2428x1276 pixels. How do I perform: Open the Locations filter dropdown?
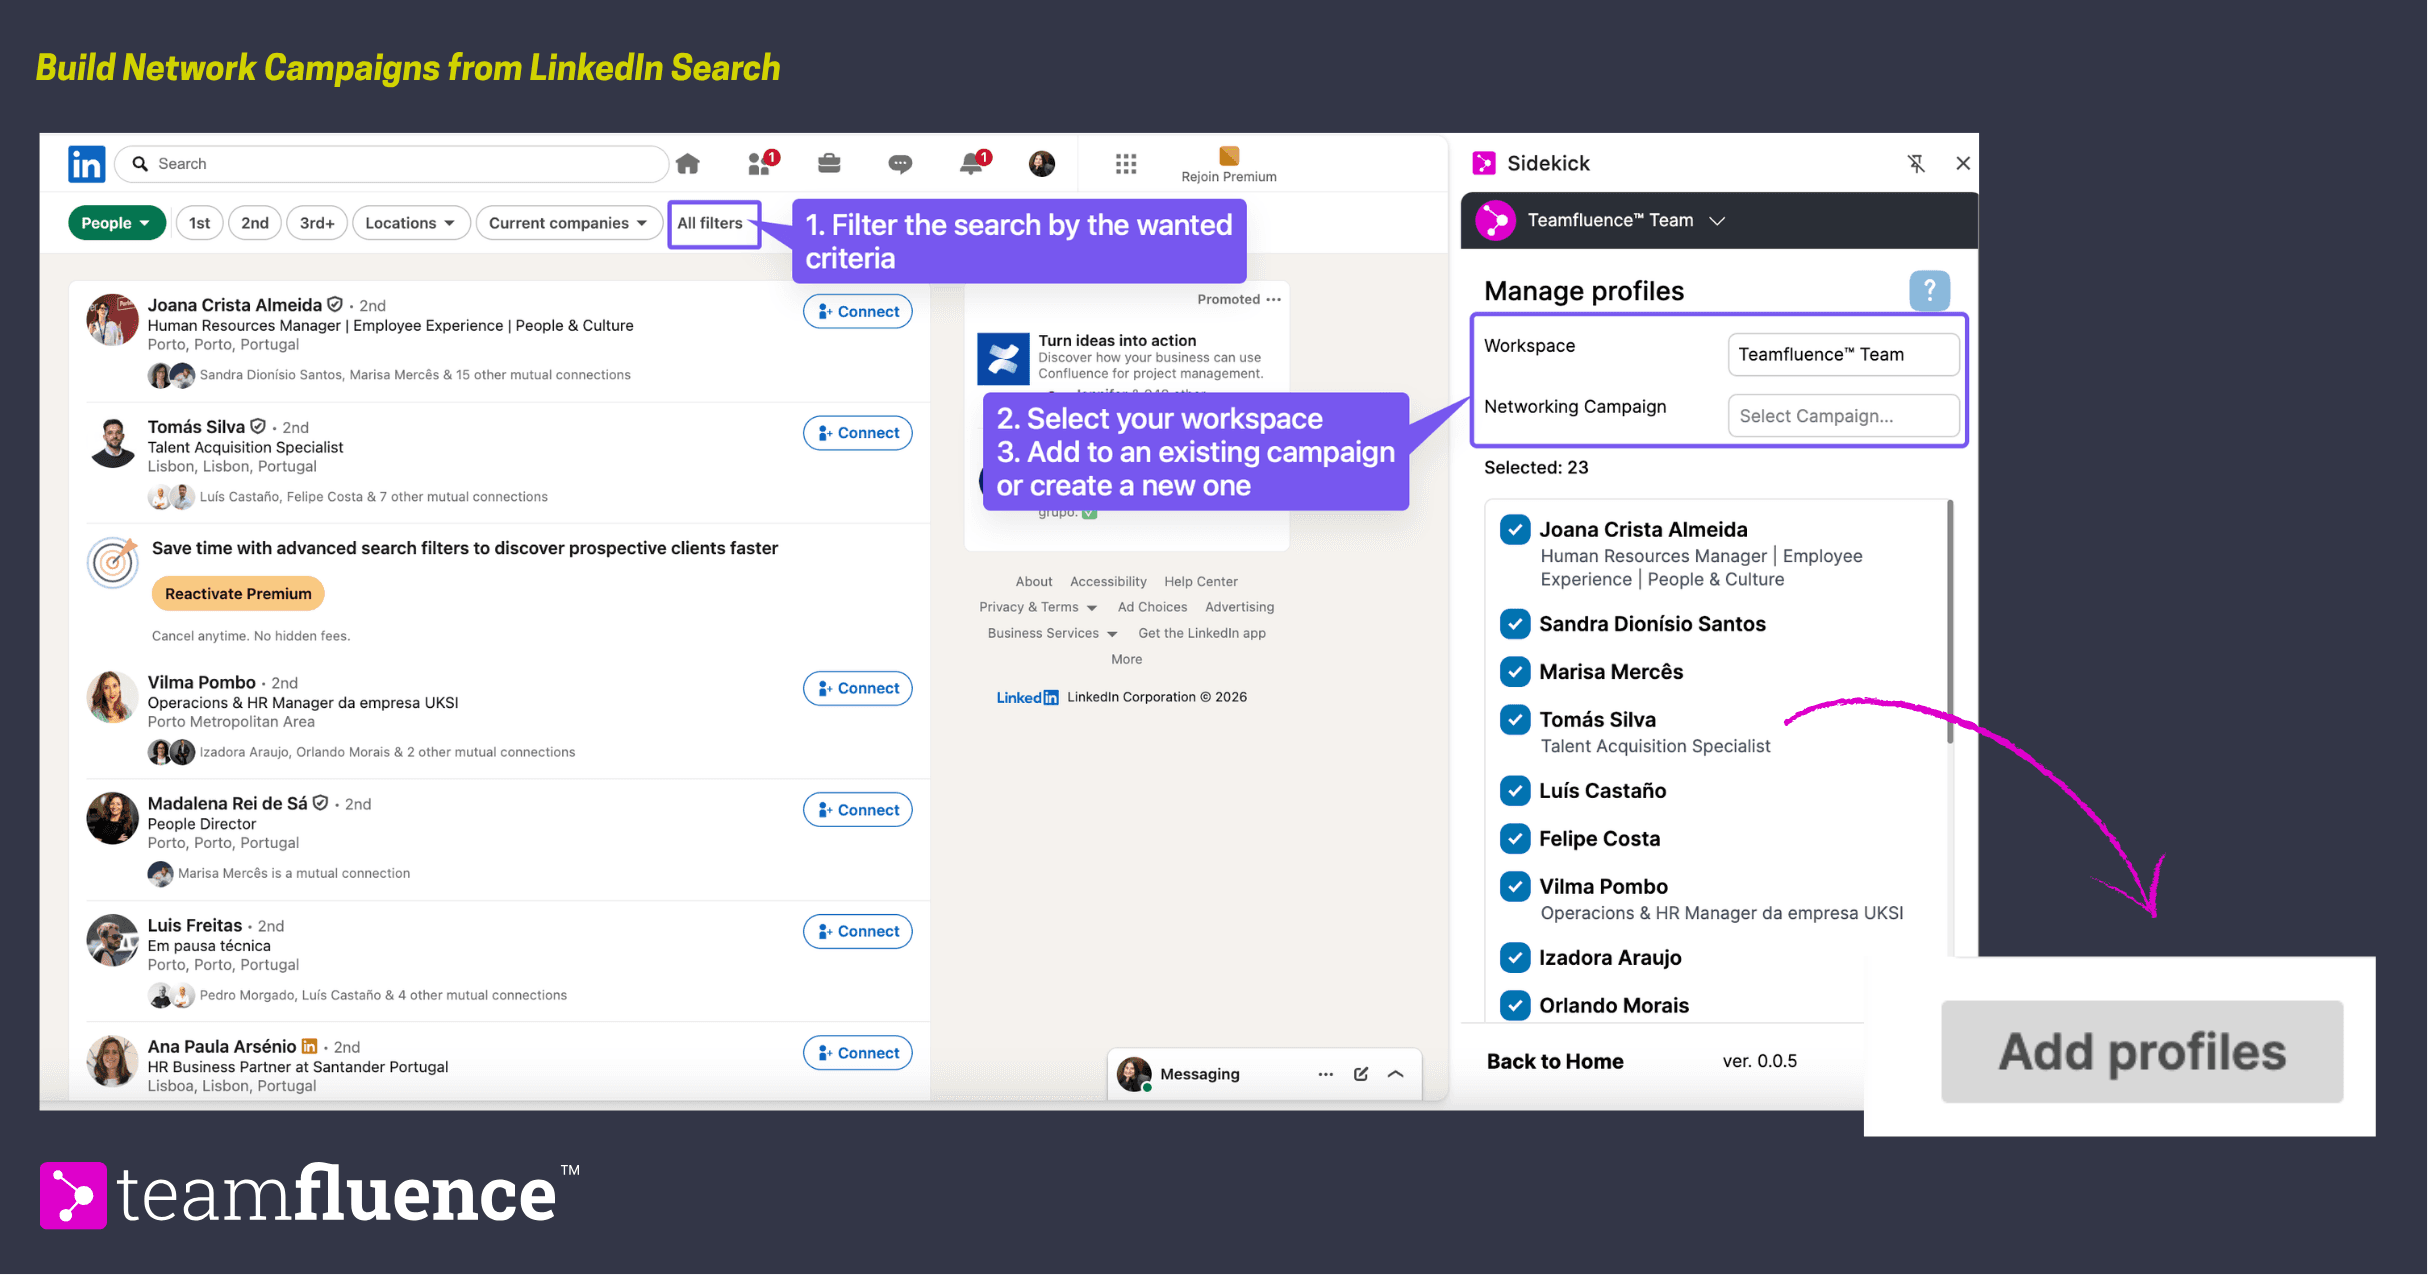[x=410, y=223]
